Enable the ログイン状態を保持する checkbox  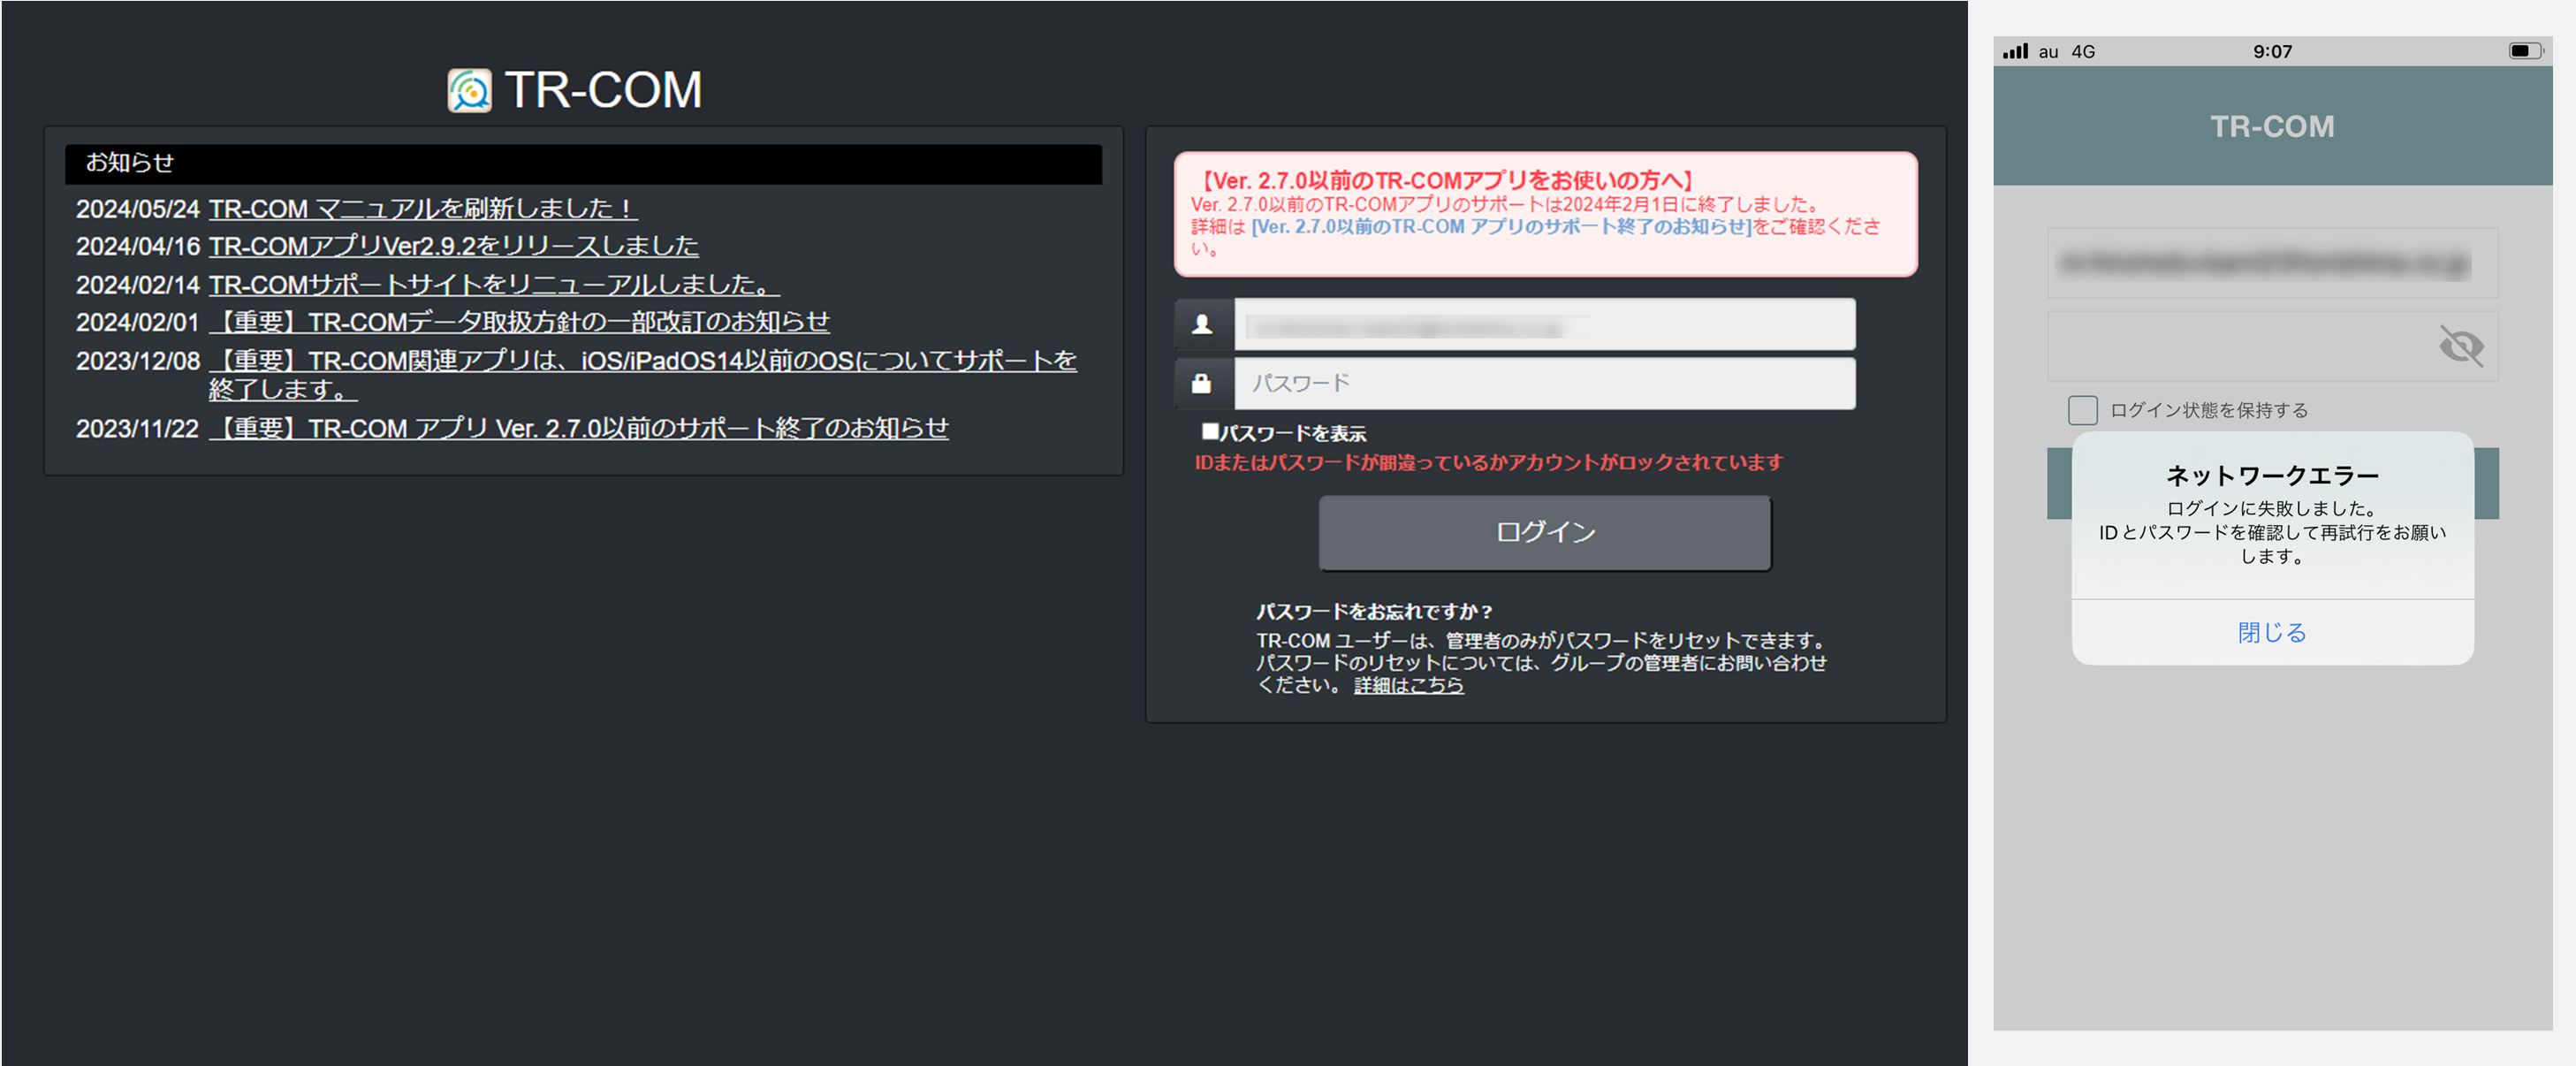[x=2082, y=410]
